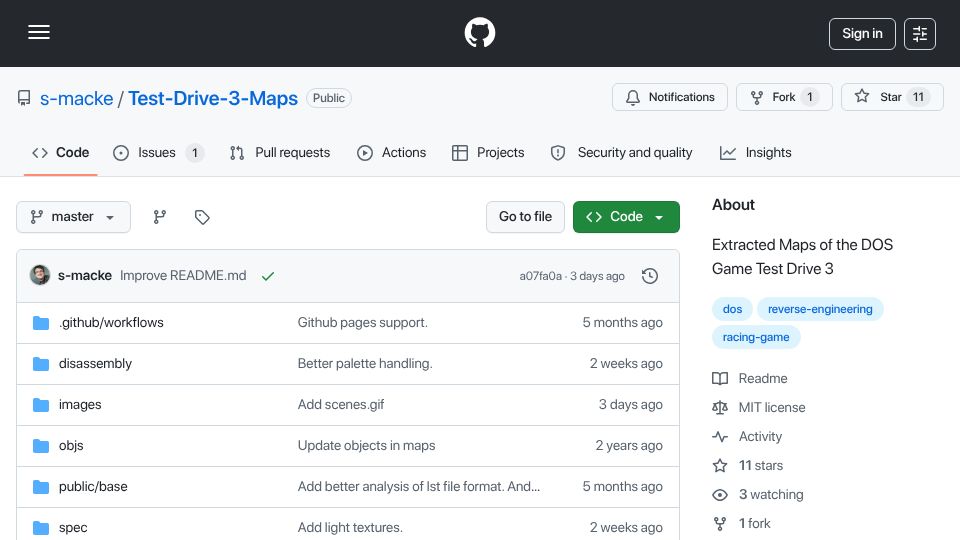Click the public/base folder icon
This screenshot has width=960, height=540.
[41, 487]
